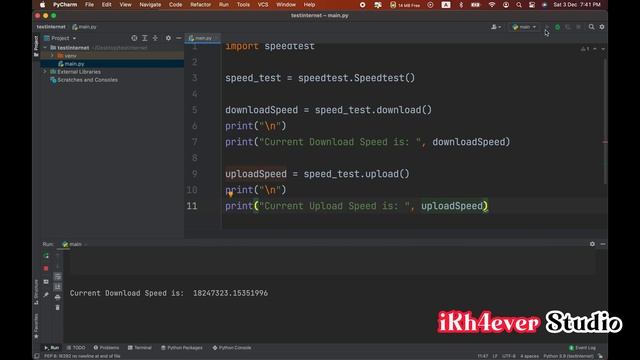640x360 pixels.
Task: Expand the inspection widget arrow in the editor
Action: tap(603, 49)
